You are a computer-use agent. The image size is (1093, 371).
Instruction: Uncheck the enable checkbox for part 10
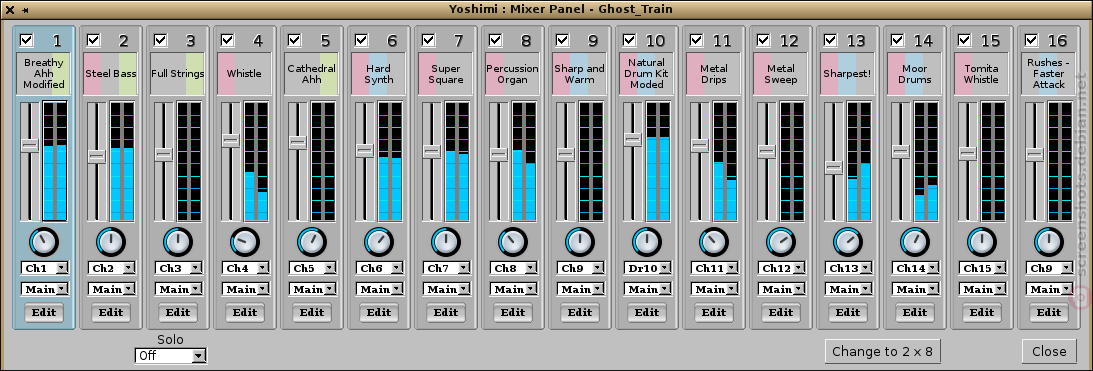pyautogui.click(x=628, y=40)
